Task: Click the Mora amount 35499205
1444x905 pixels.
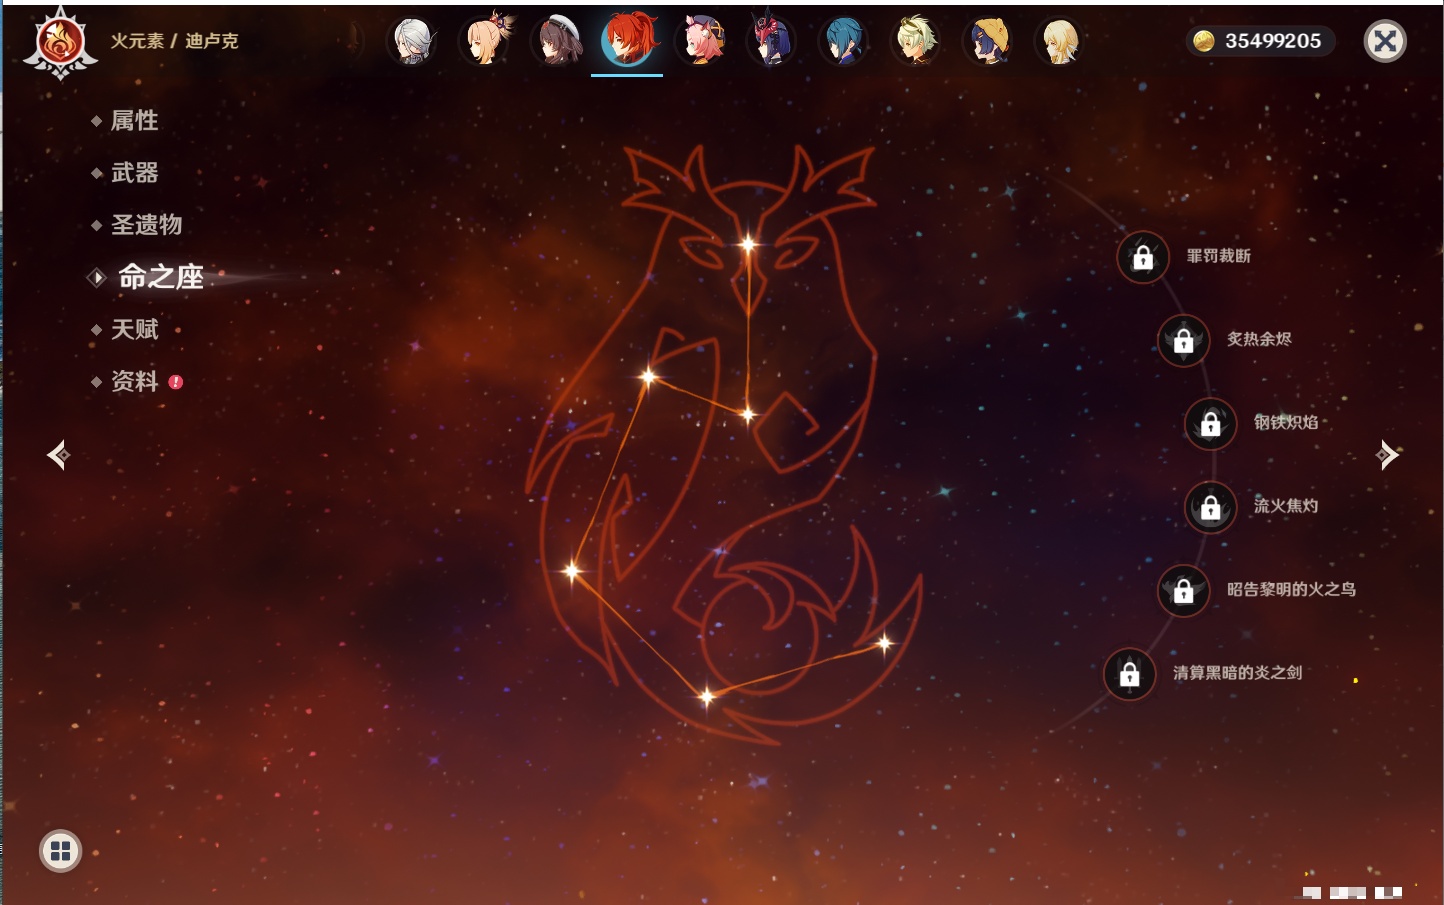Action: [1273, 41]
